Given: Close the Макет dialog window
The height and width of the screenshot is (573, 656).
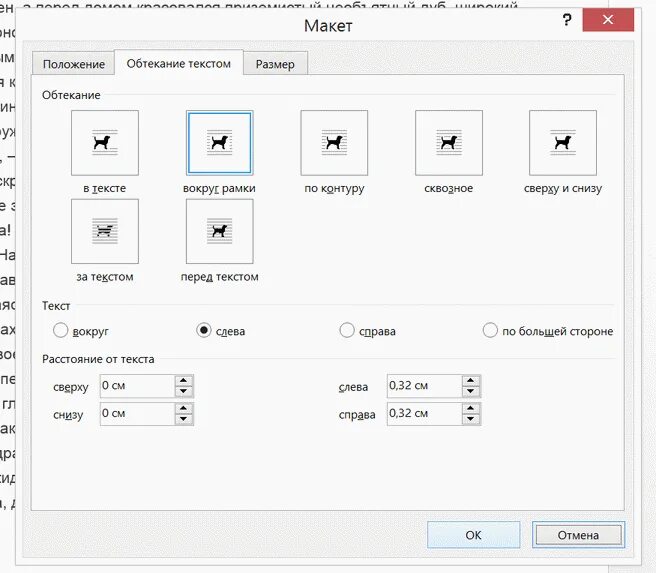Looking at the screenshot, I should 608,20.
